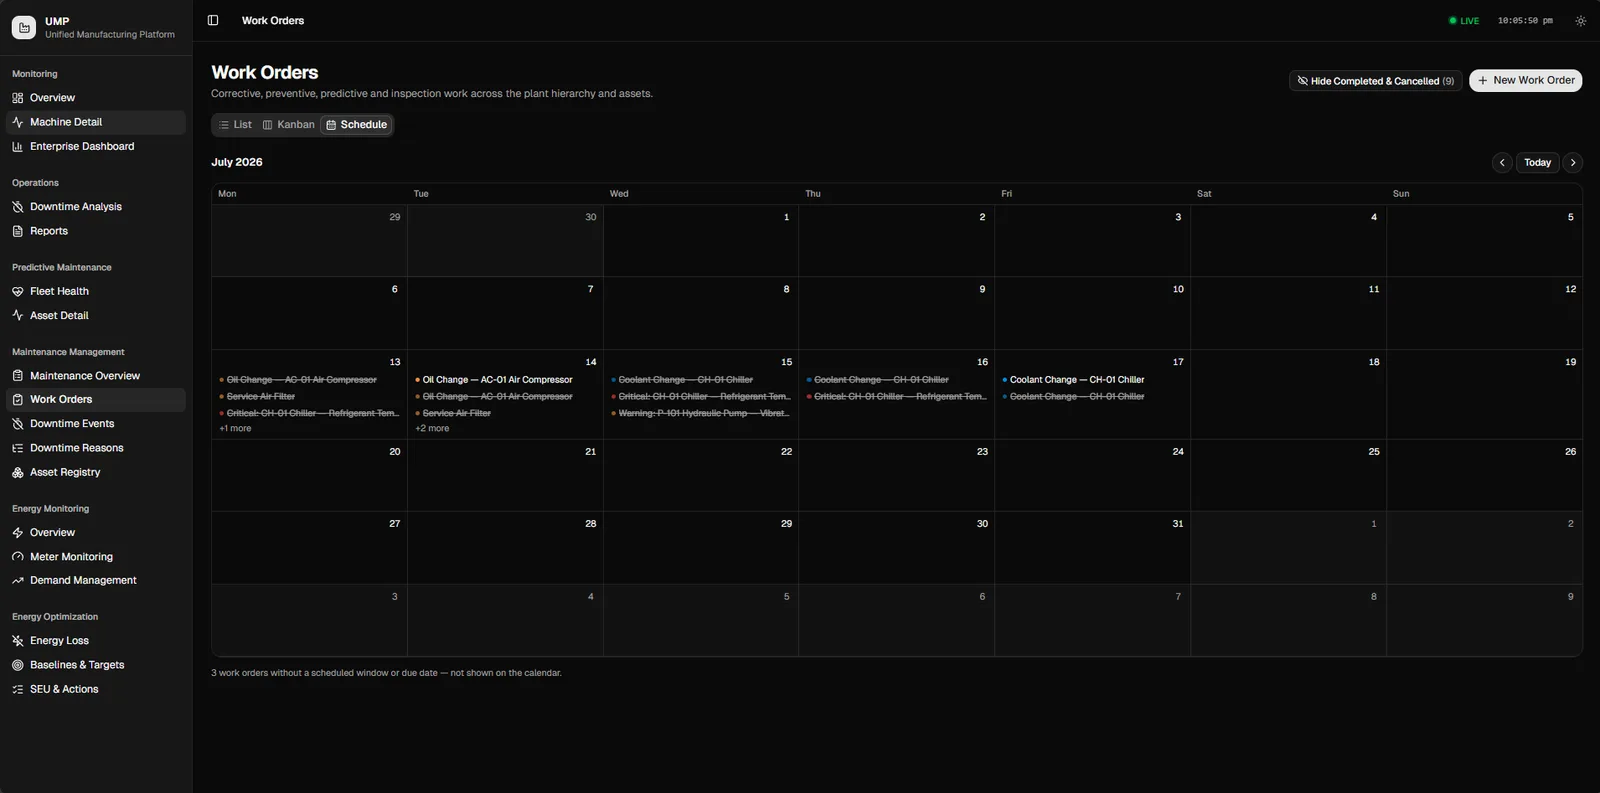Go to next month with right chevron
The height and width of the screenshot is (793, 1600).
[1573, 163]
